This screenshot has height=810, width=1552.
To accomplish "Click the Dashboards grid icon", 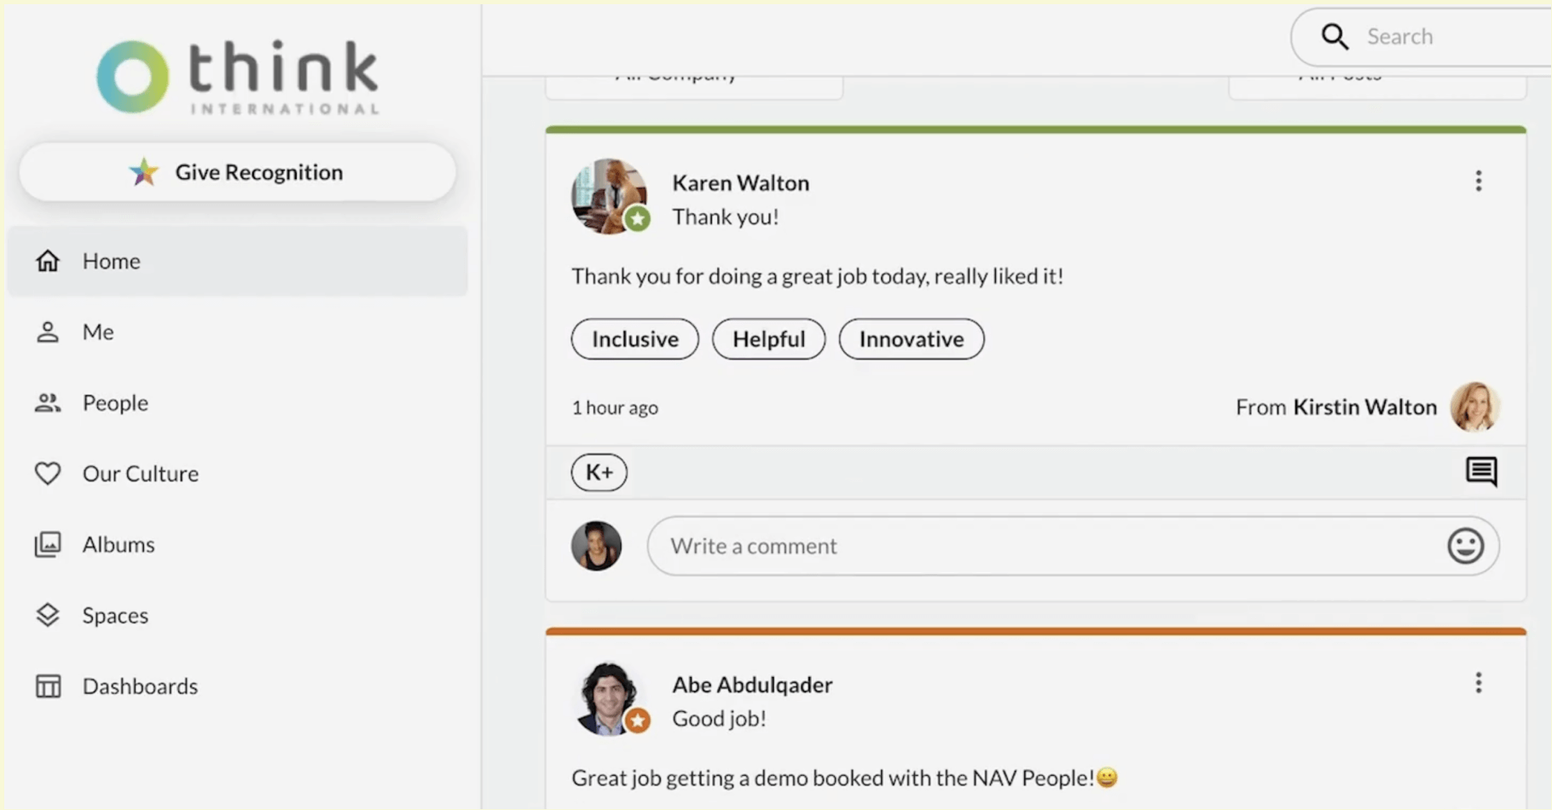I will pos(48,686).
